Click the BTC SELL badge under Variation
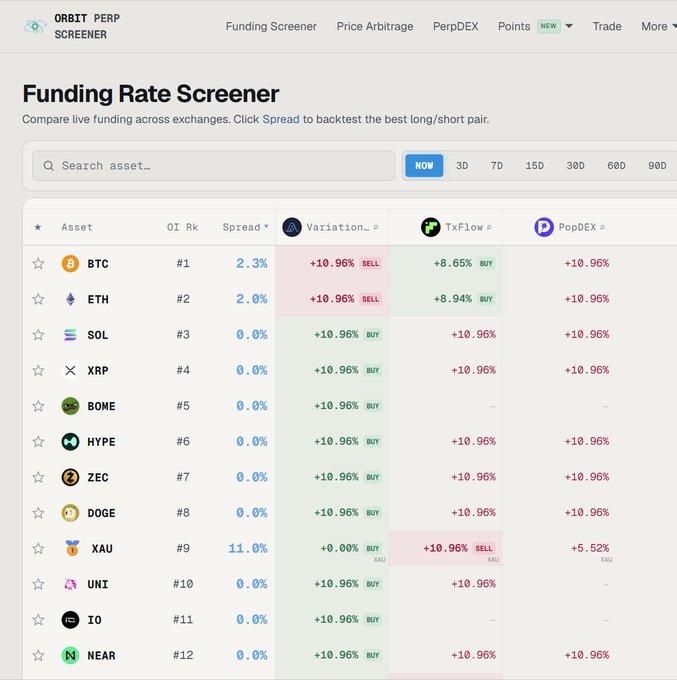Image resolution: width=677 pixels, height=680 pixels. coord(370,264)
